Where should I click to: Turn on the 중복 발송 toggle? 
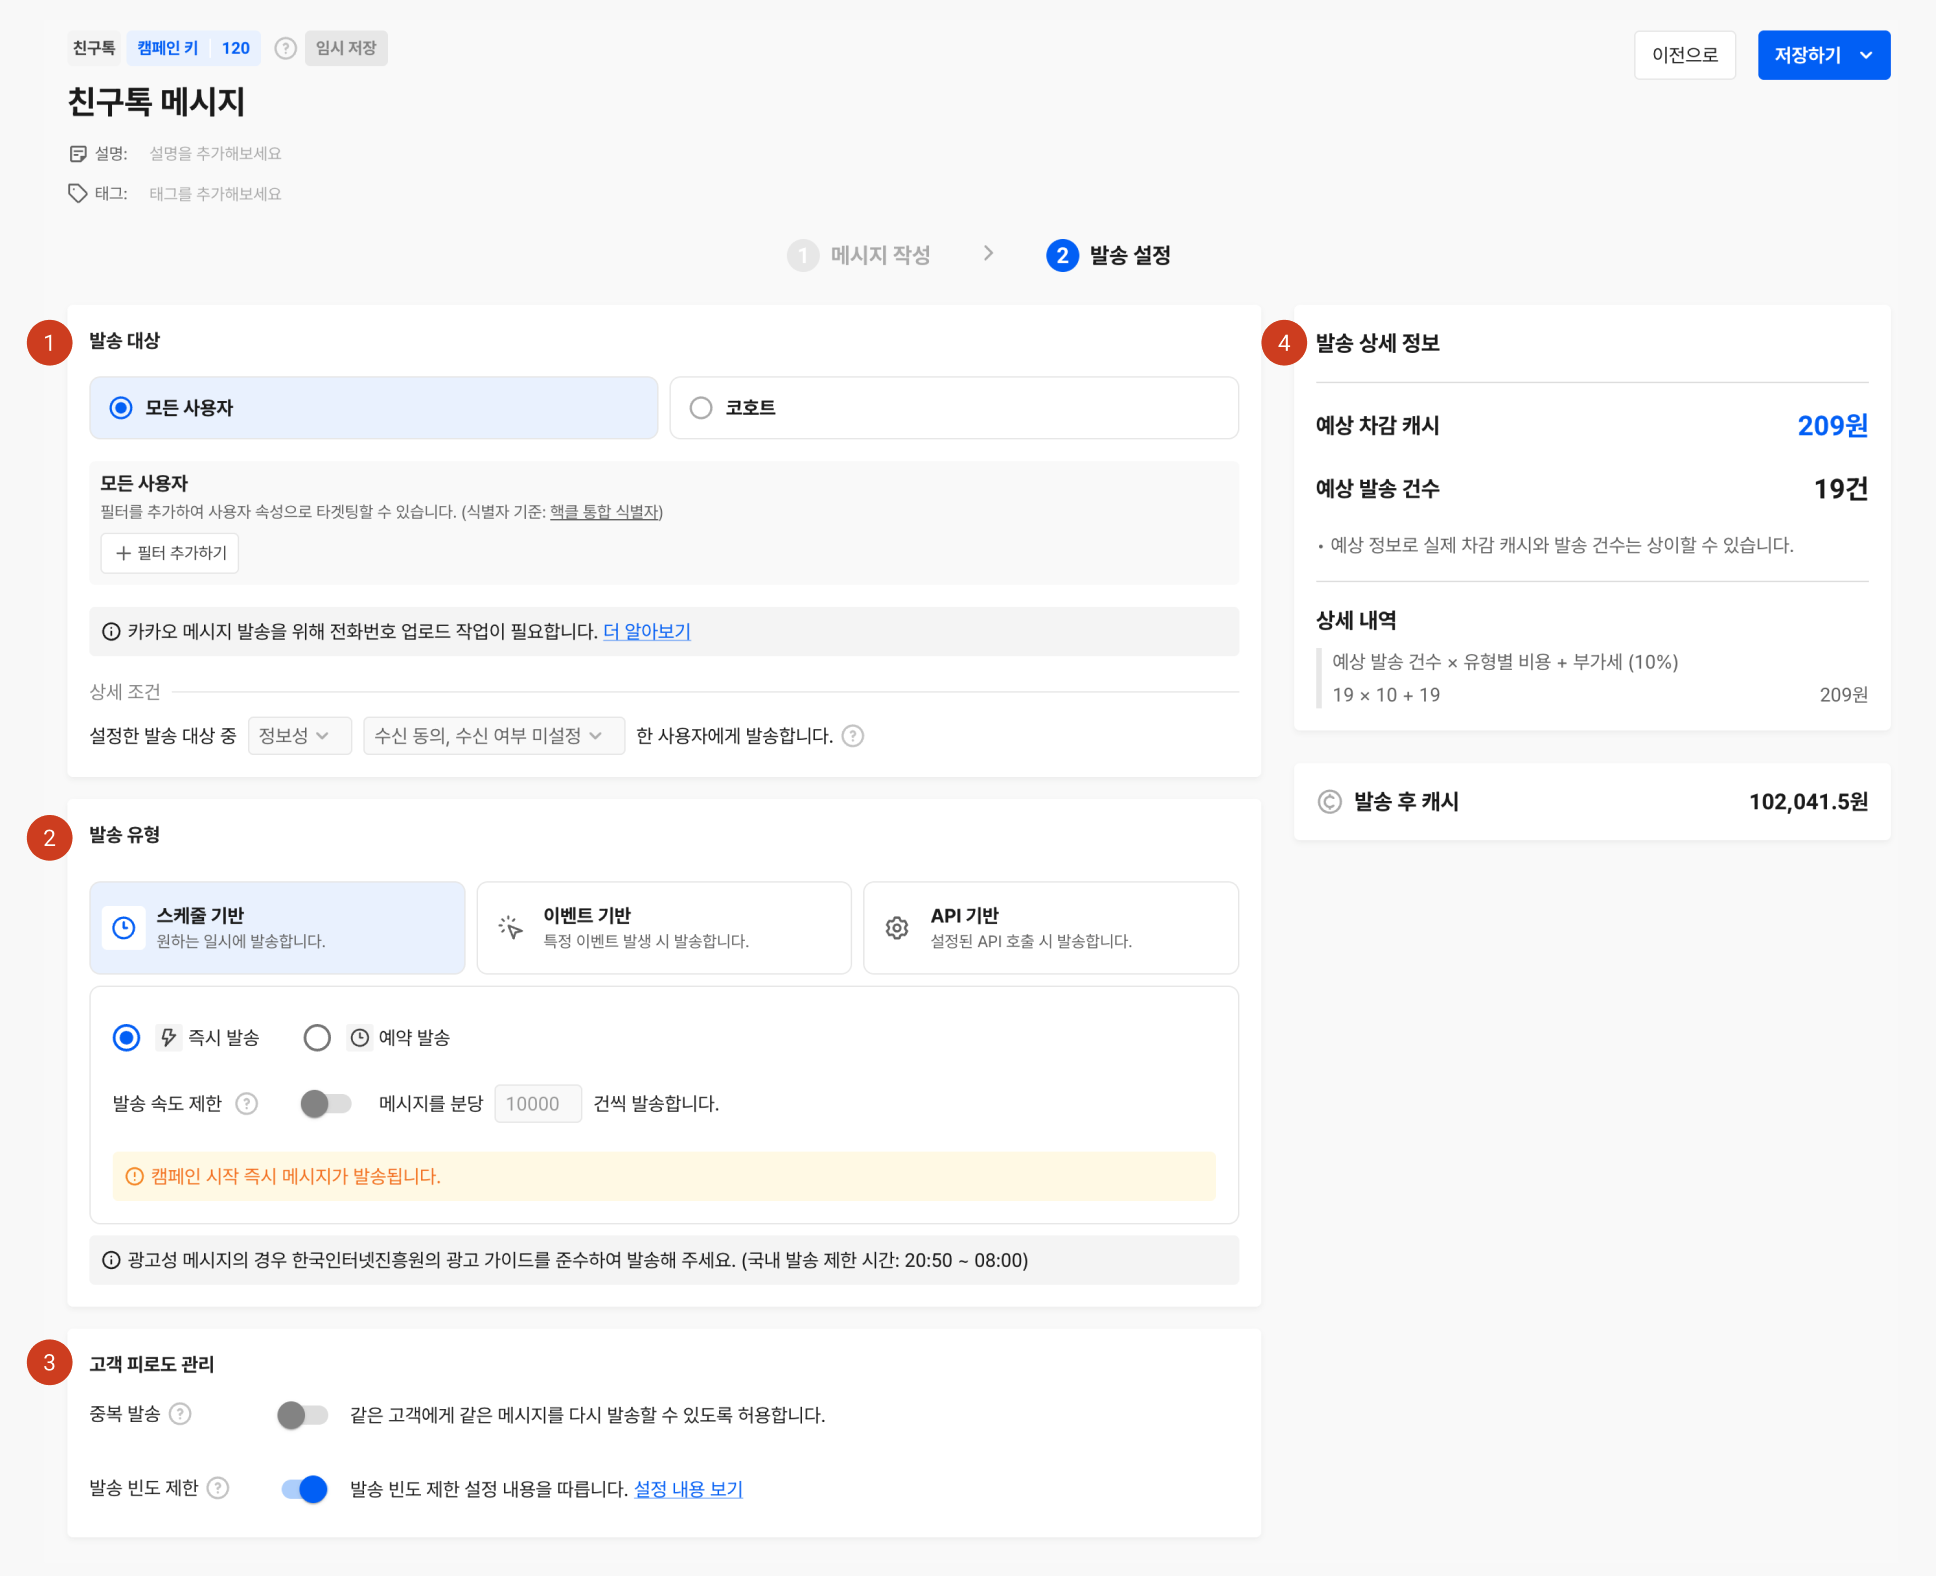[x=303, y=1415]
